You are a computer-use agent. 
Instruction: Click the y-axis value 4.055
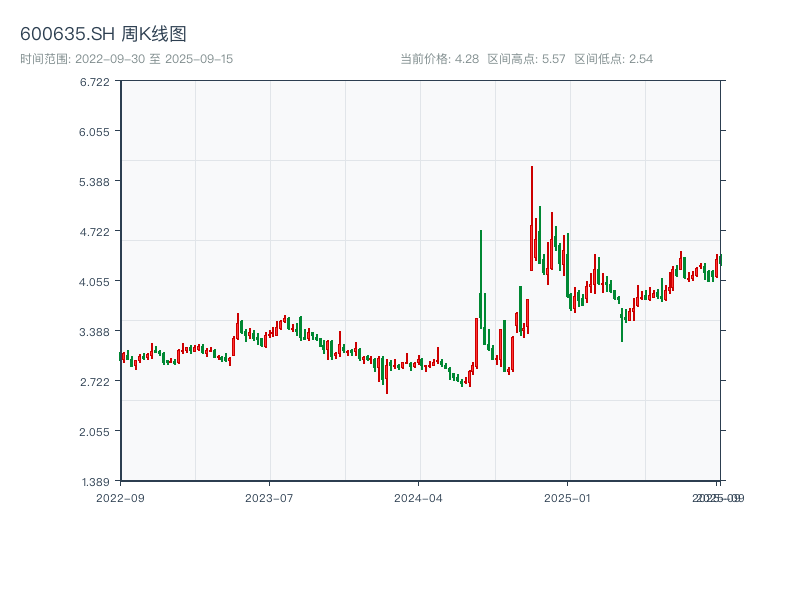tap(94, 282)
